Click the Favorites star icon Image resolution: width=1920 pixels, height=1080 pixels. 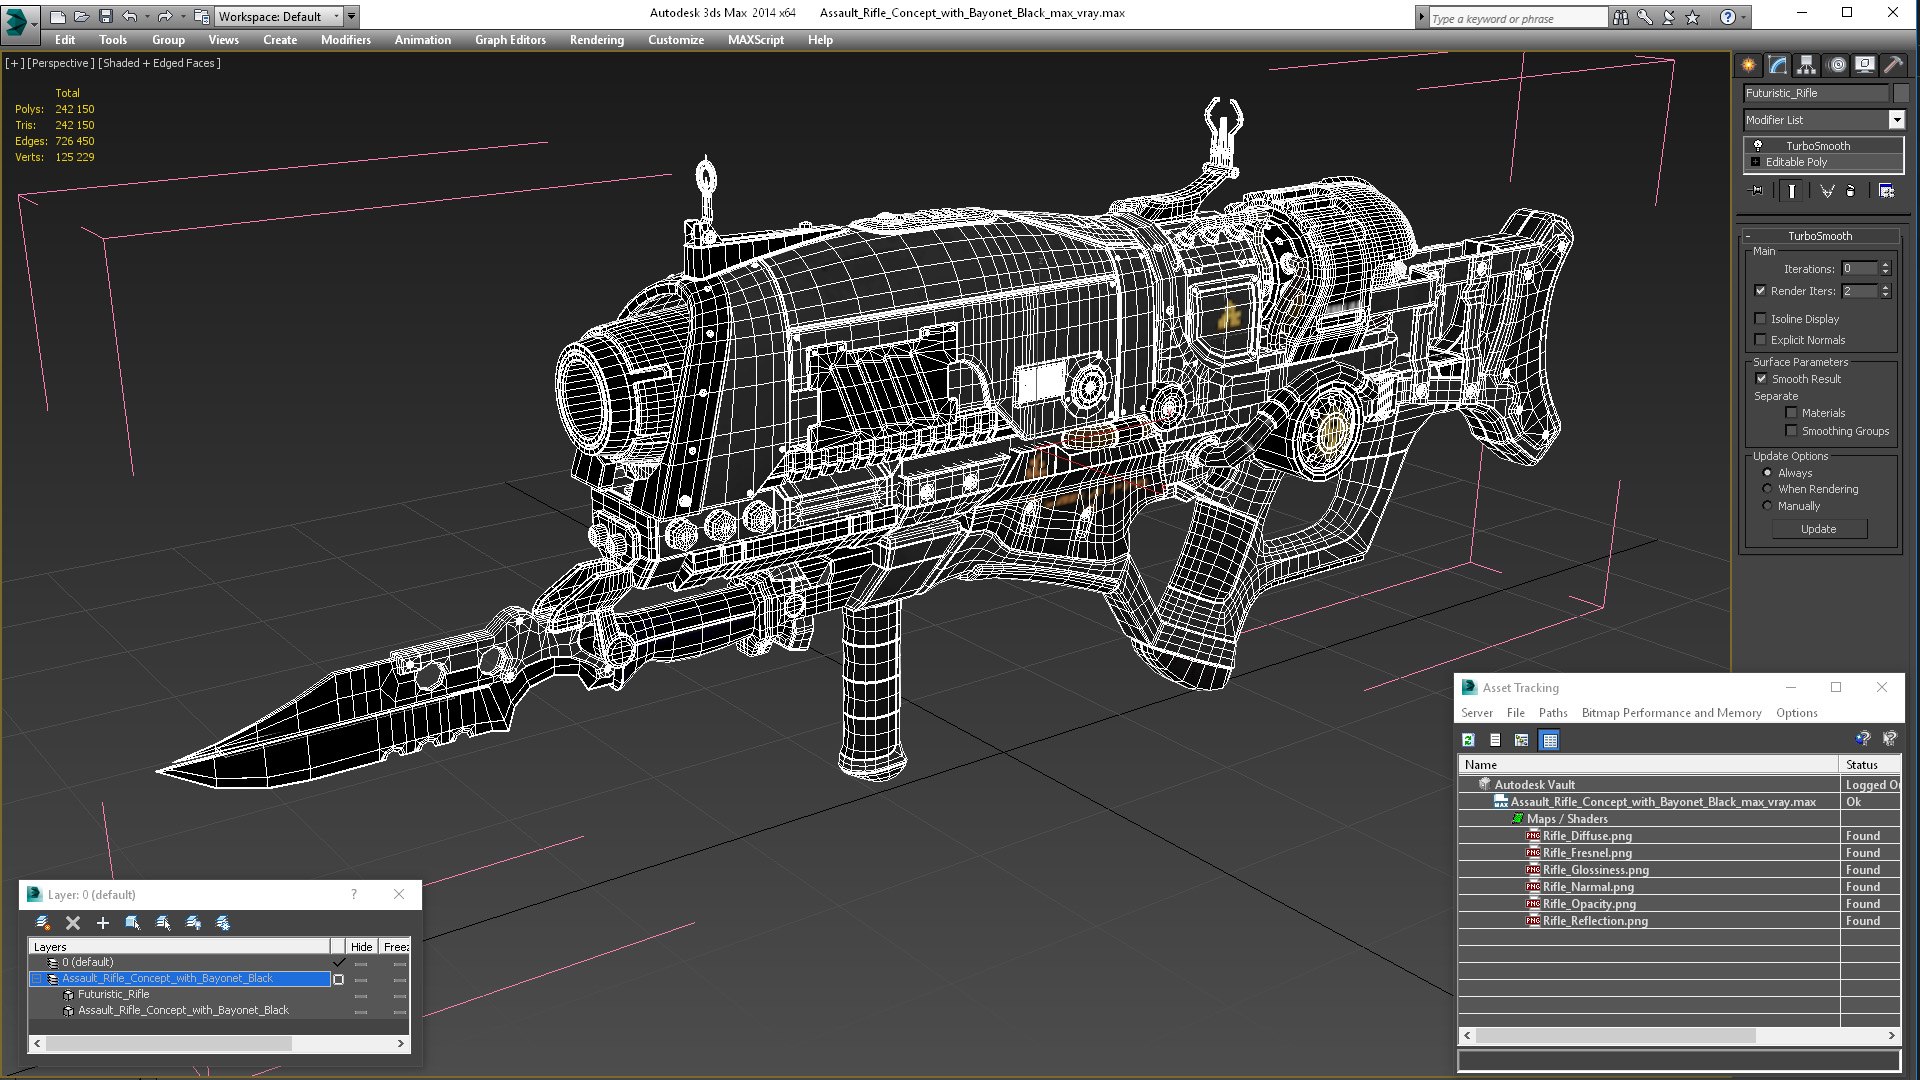[x=1693, y=17]
